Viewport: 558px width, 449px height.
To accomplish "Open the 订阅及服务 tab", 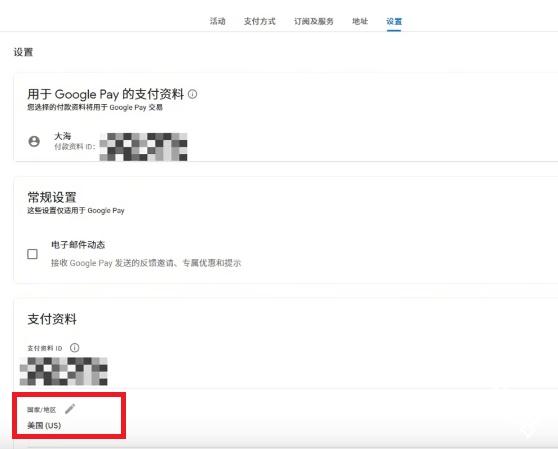I will (x=314, y=21).
